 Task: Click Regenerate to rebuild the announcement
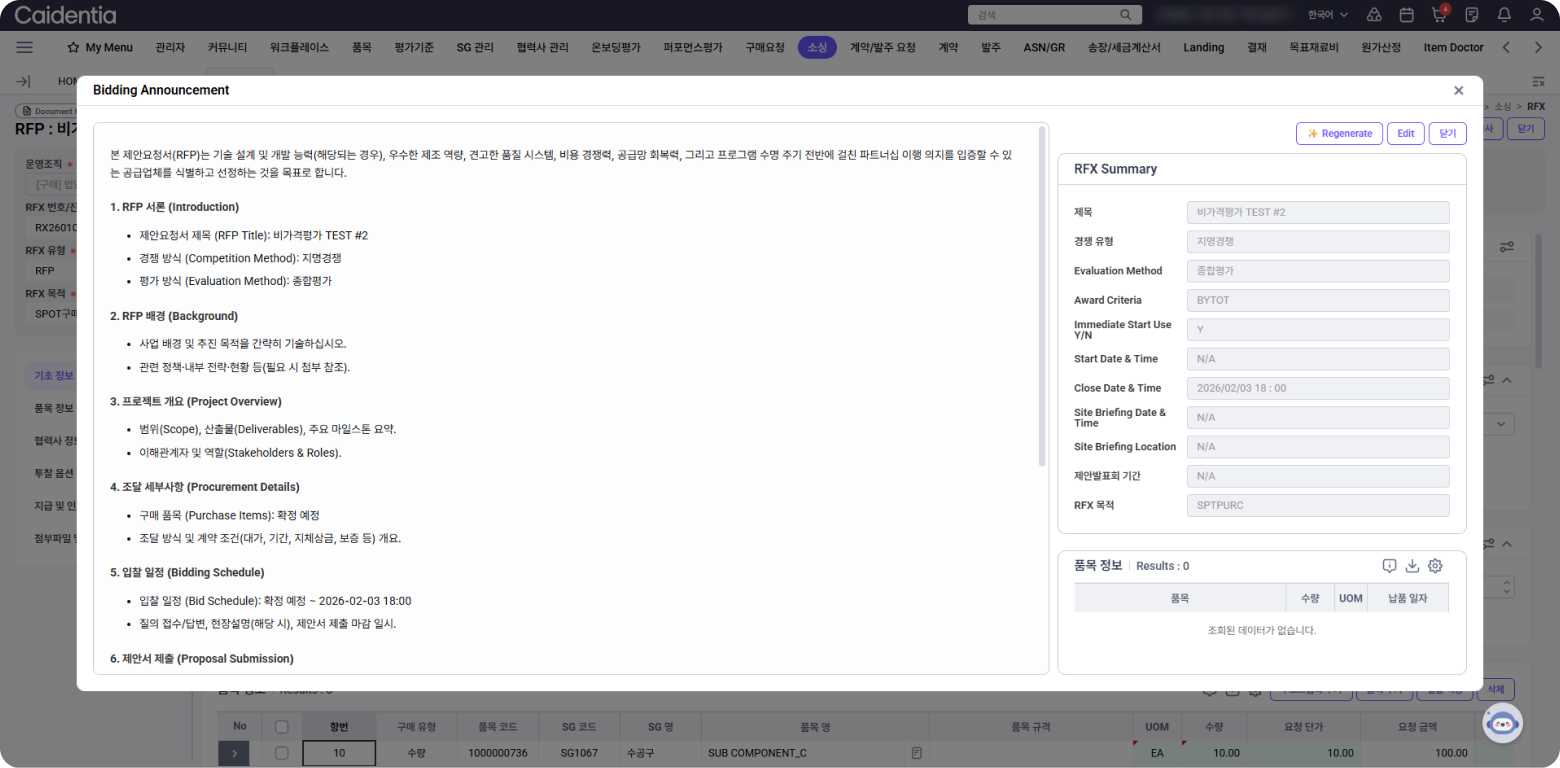click(x=1339, y=133)
